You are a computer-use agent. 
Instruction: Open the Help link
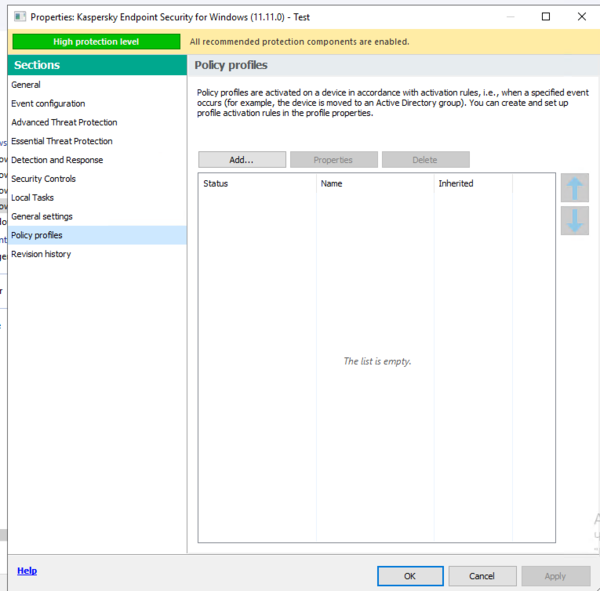pyautogui.click(x=27, y=571)
